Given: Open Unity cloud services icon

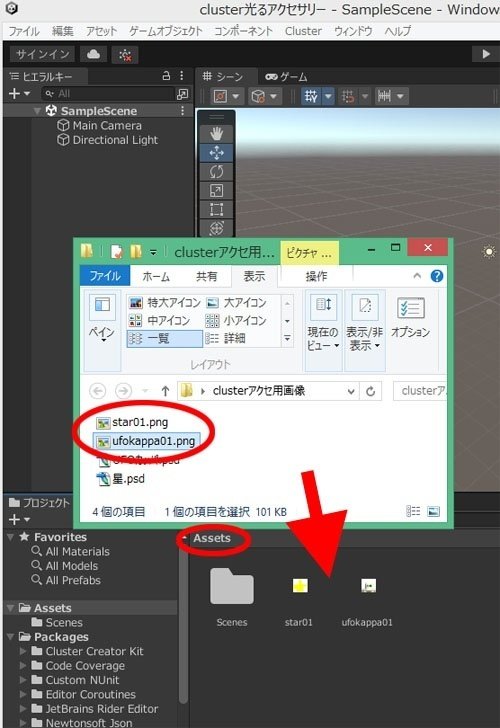Looking at the screenshot, I should (x=93, y=54).
